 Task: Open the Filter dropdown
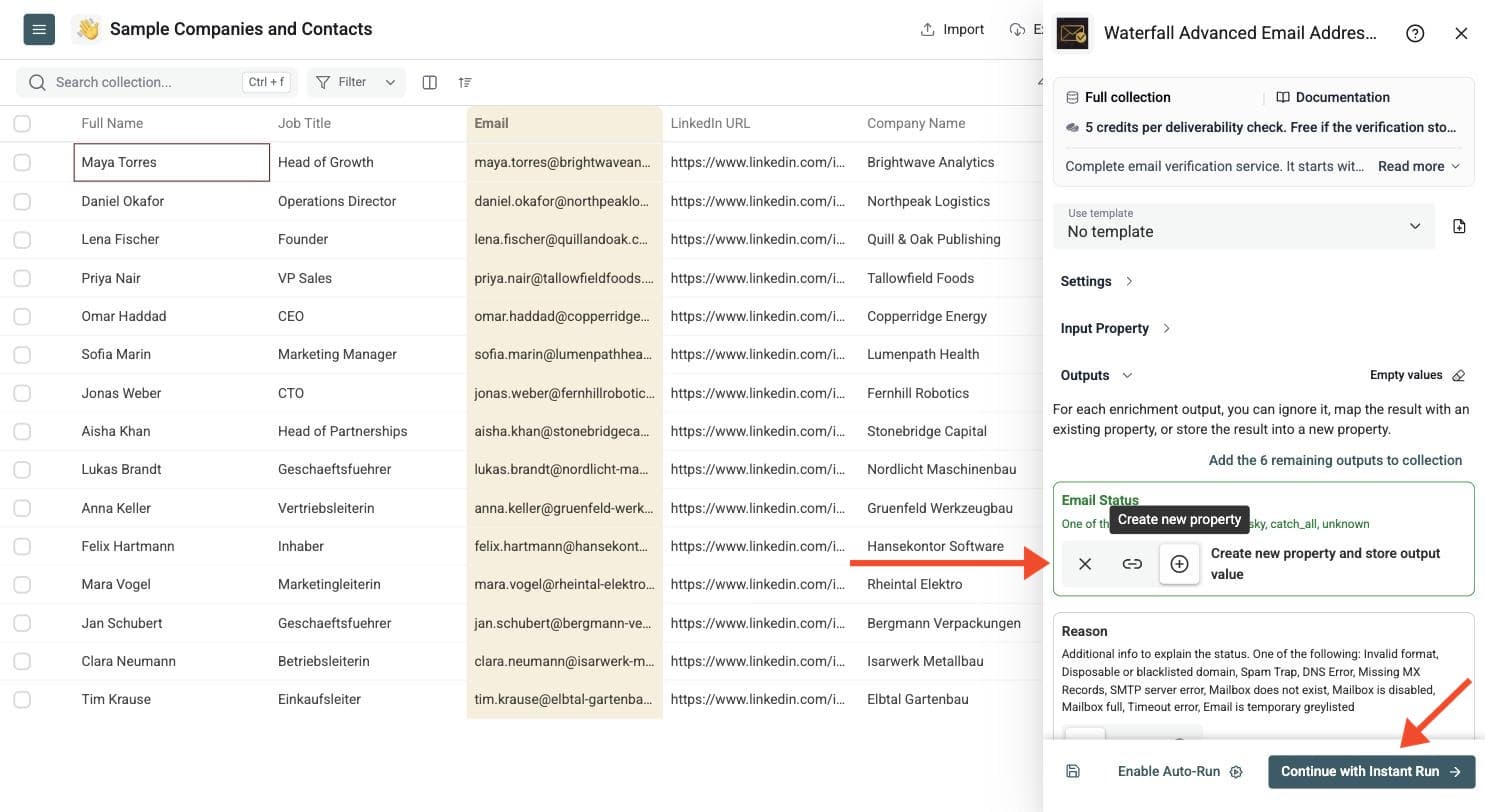(356, 82)
